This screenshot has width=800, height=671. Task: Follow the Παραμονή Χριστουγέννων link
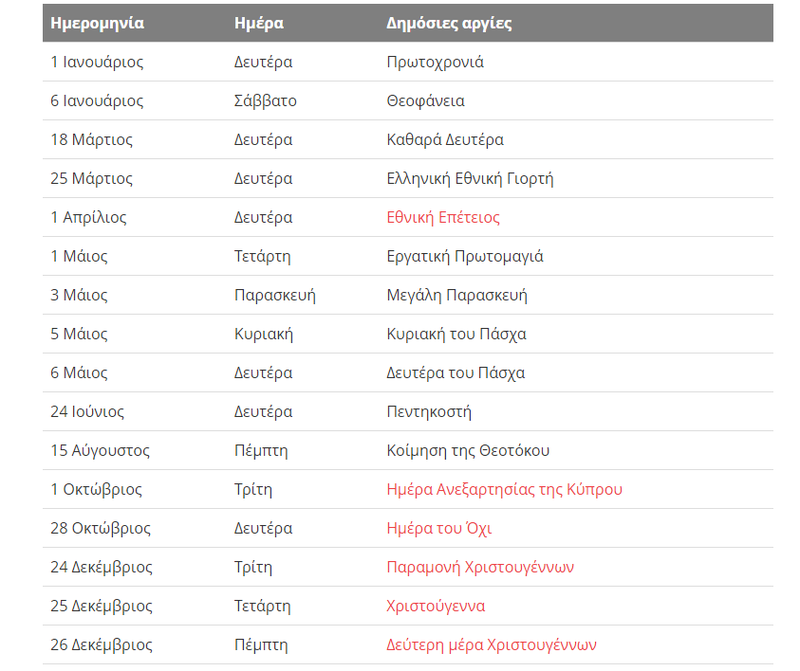(x=480, y=568)
